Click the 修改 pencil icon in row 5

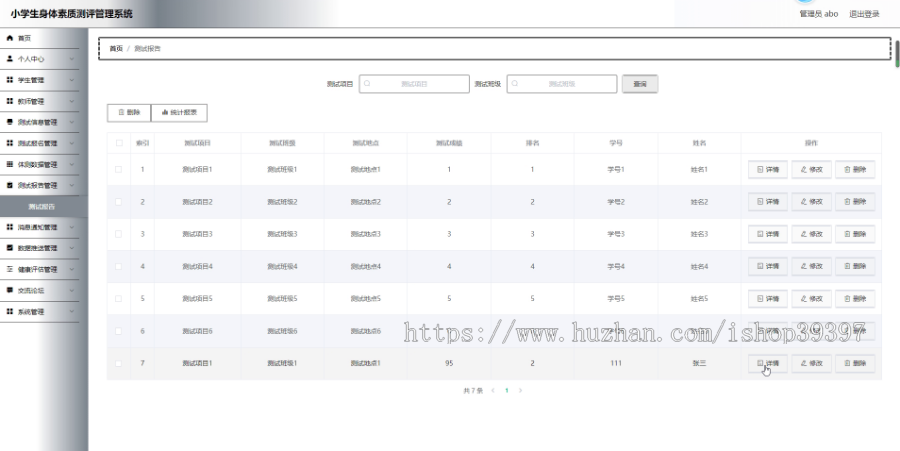click(x=804, y=298)
